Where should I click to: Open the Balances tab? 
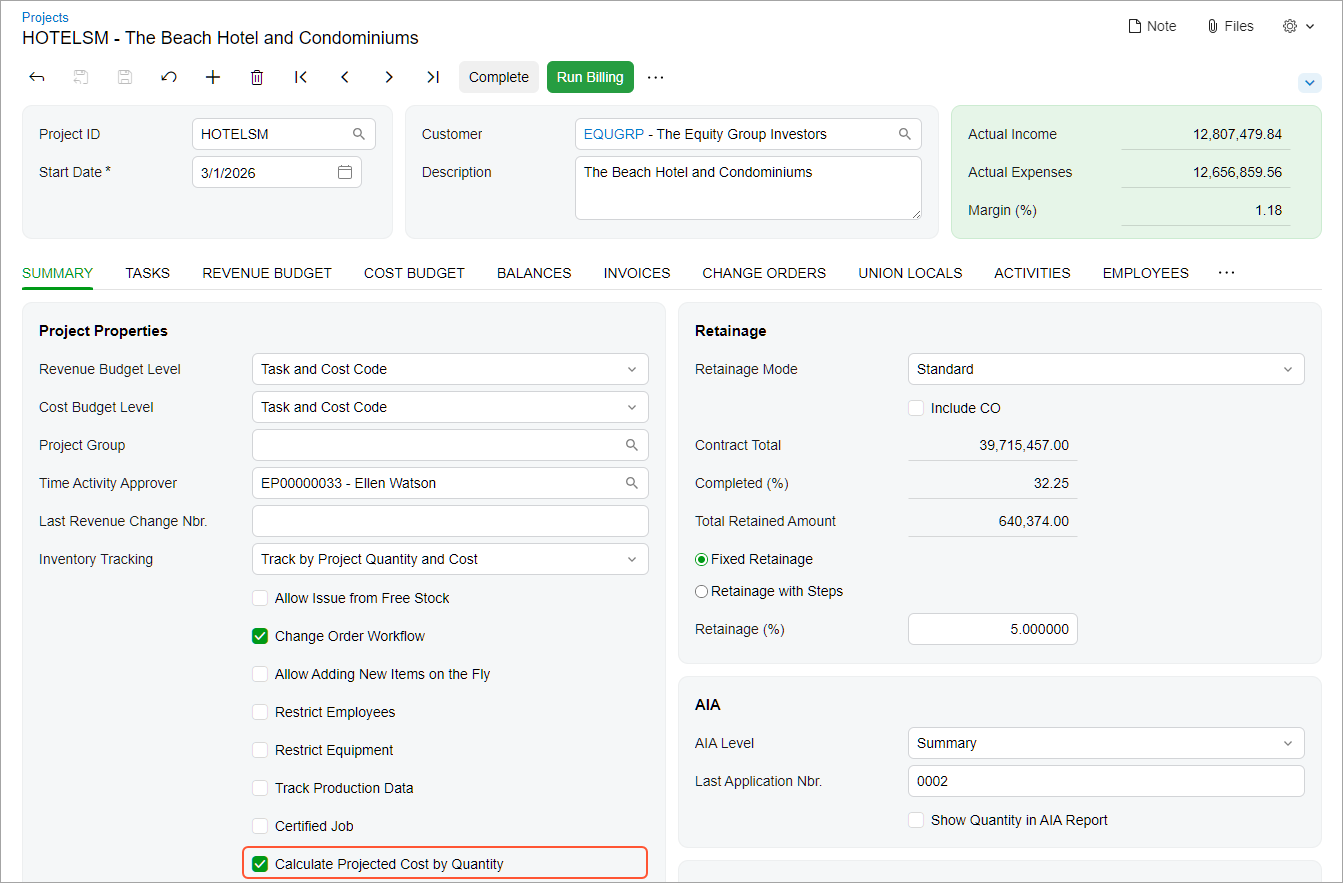click(534, 273)
